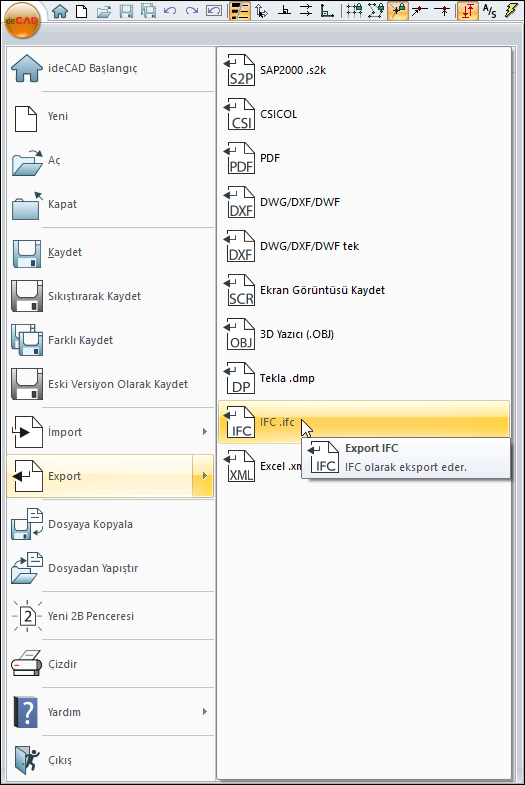525x785 pixels.
Task: Choose Kapat to close the project
Action: coord(111,205)
